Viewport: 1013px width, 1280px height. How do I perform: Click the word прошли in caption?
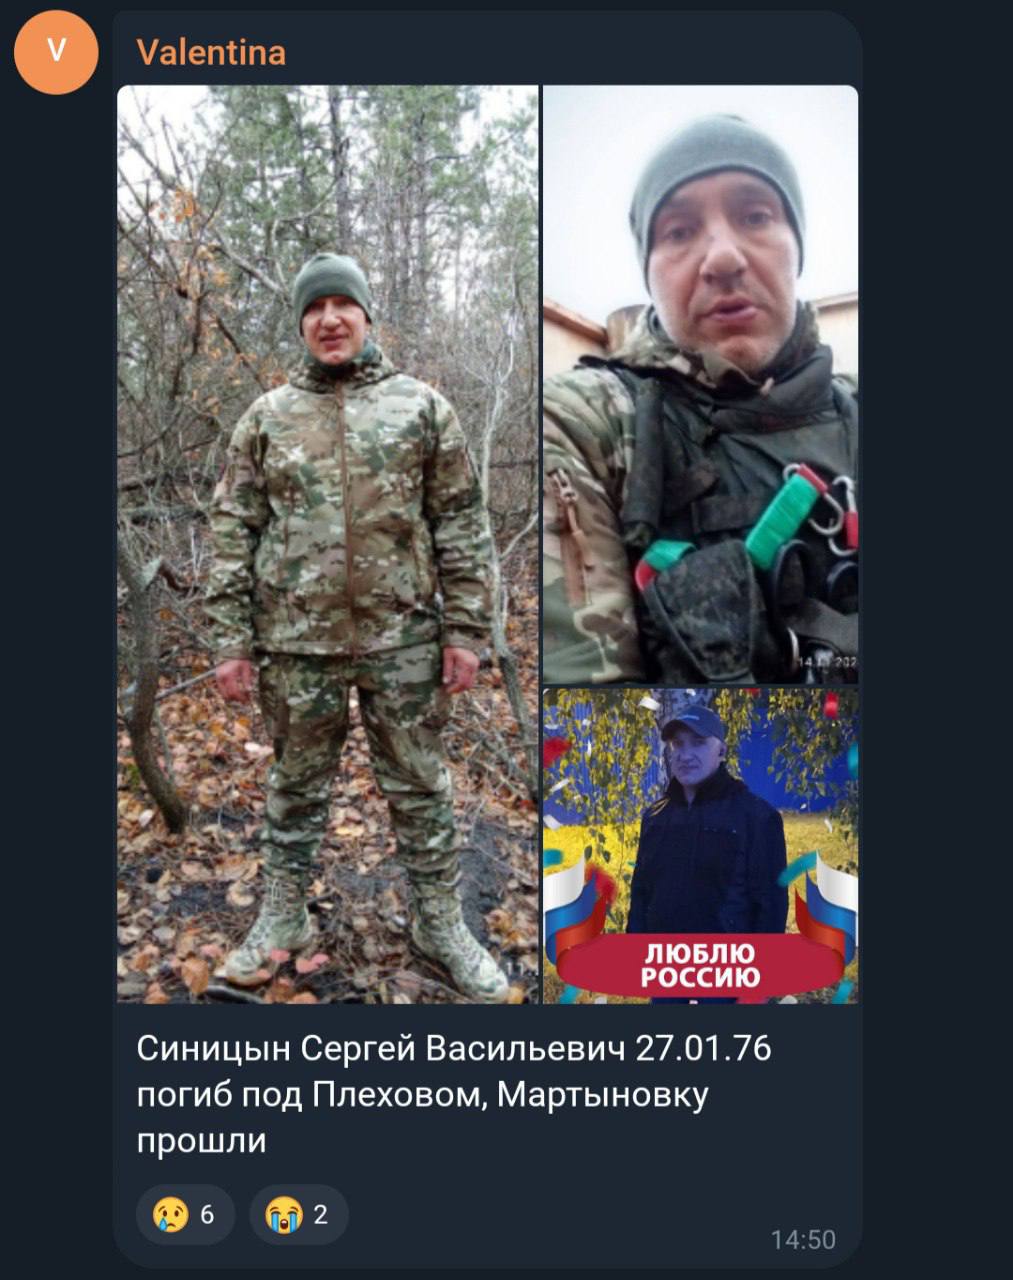(202, 1142)
